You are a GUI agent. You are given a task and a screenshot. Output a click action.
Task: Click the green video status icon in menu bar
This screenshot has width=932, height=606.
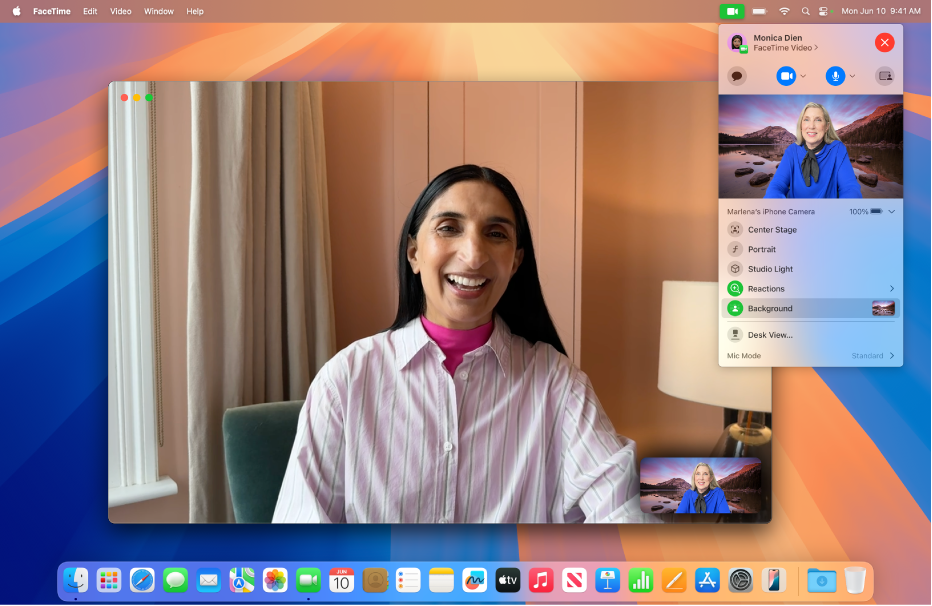click(732, 11)
